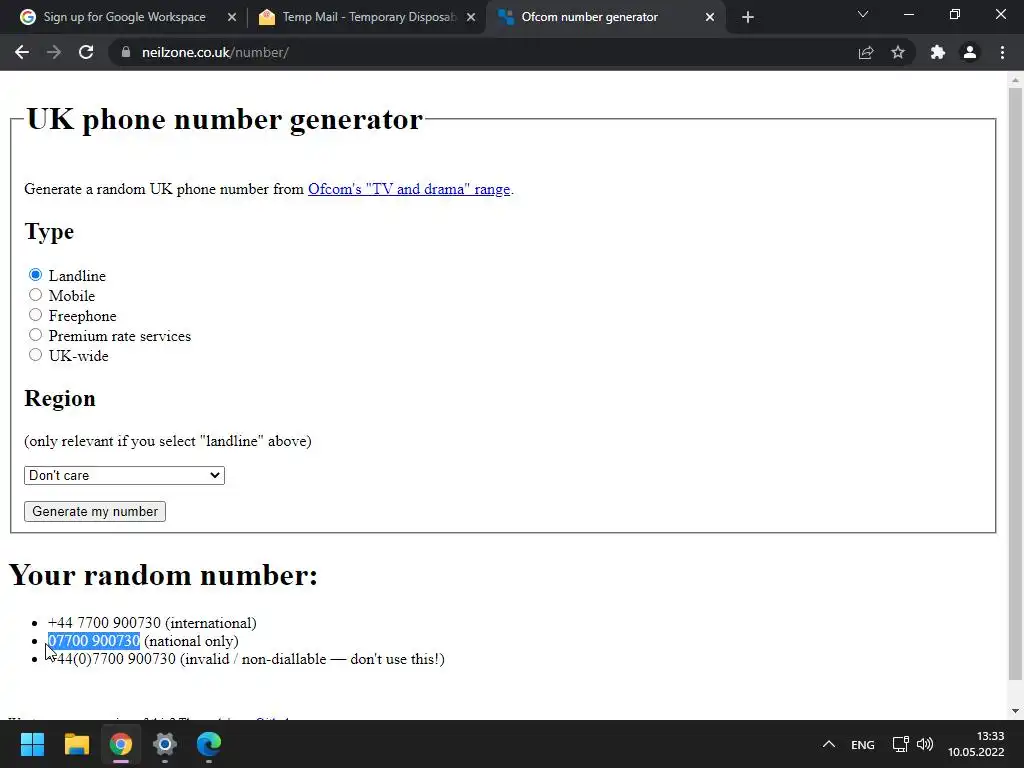Screen dimensions: 1024x768
Task: Click the scrollbar up arrow
Action: click(1015, 80)
